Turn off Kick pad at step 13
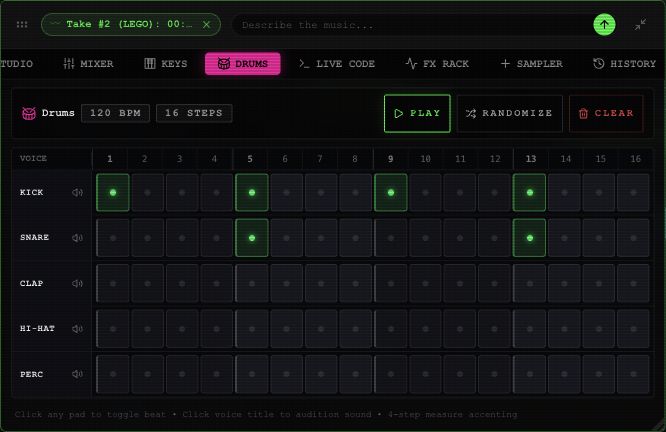The width and height of the screenshot is (666, 432). (x=530, y=192)
